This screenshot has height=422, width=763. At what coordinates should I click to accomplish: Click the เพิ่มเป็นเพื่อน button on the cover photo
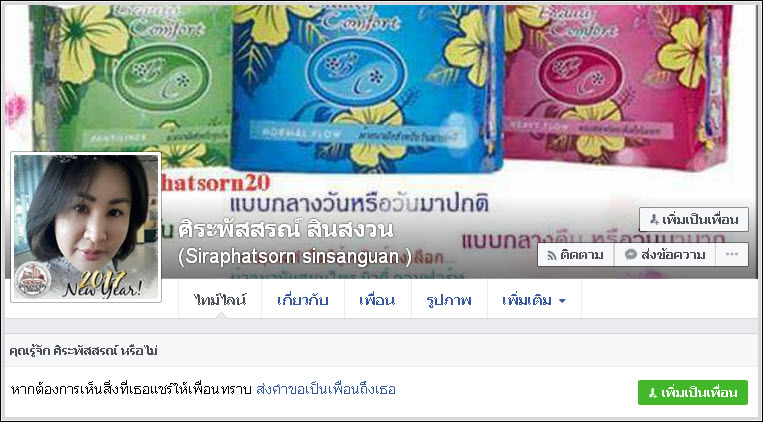click(x=693, y=220)
